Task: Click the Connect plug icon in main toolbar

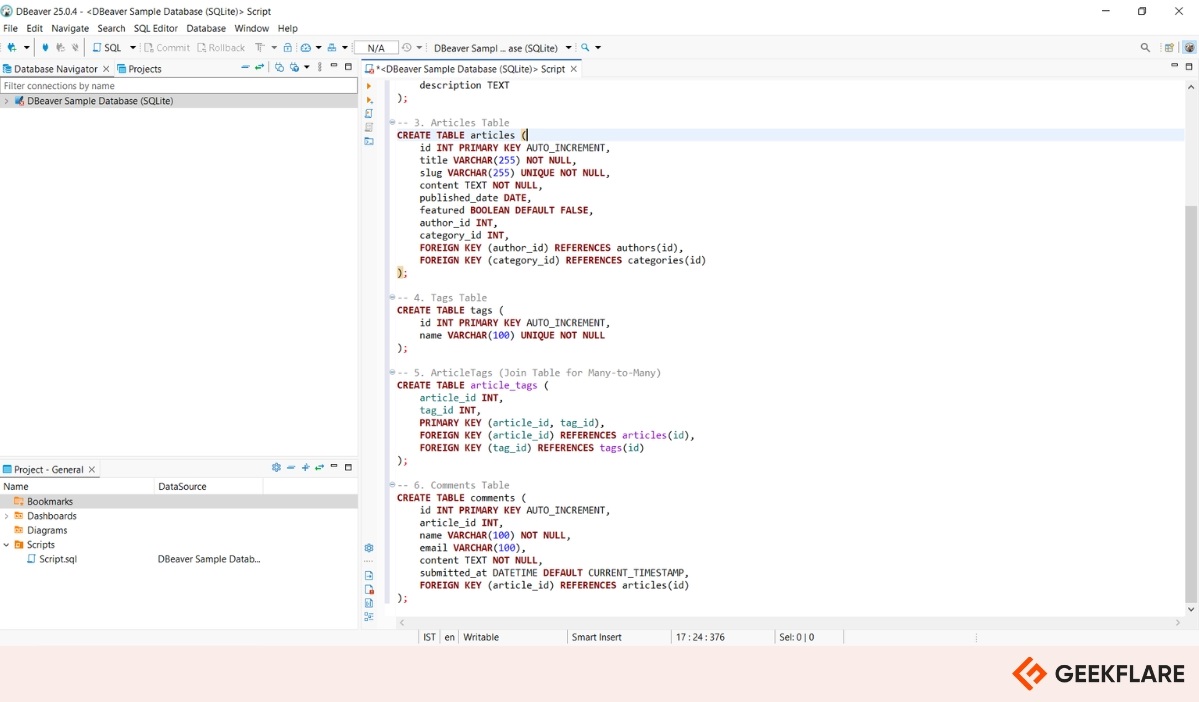Action: coord(45,47)
